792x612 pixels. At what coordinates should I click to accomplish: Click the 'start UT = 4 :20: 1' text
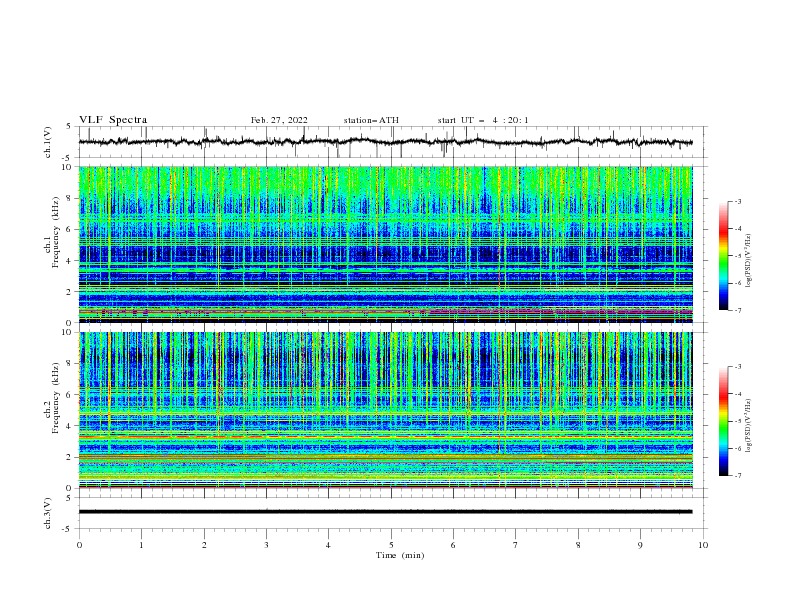point(483,120)
